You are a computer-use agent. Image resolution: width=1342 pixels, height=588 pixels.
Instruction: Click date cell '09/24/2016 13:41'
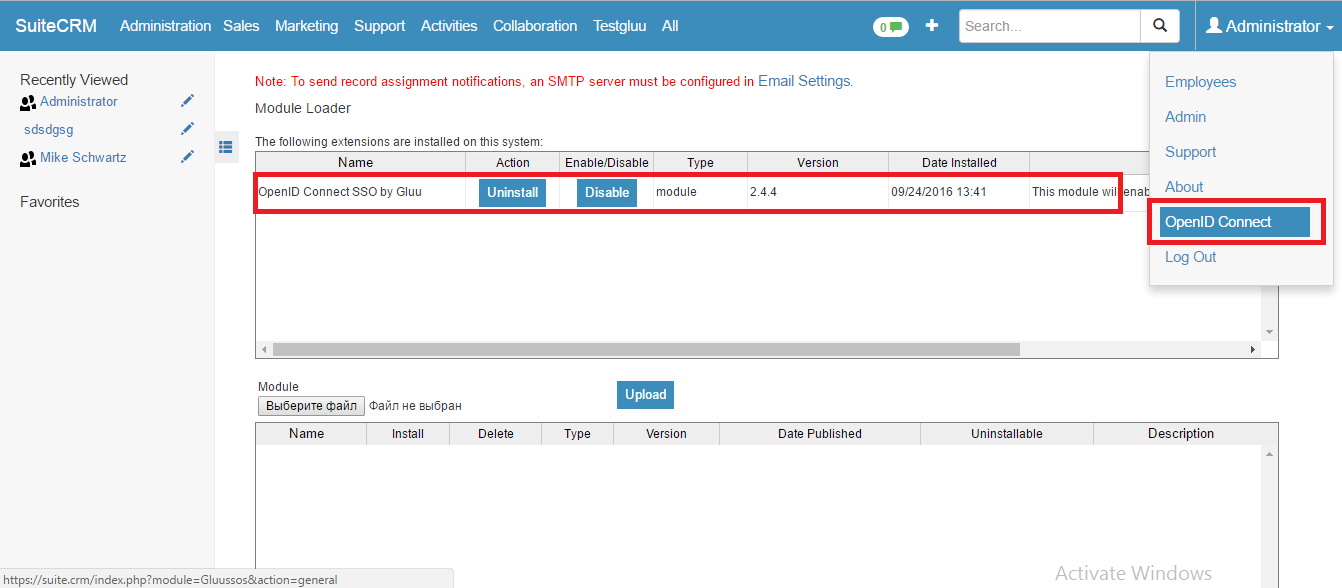click(x=939, y=192)
